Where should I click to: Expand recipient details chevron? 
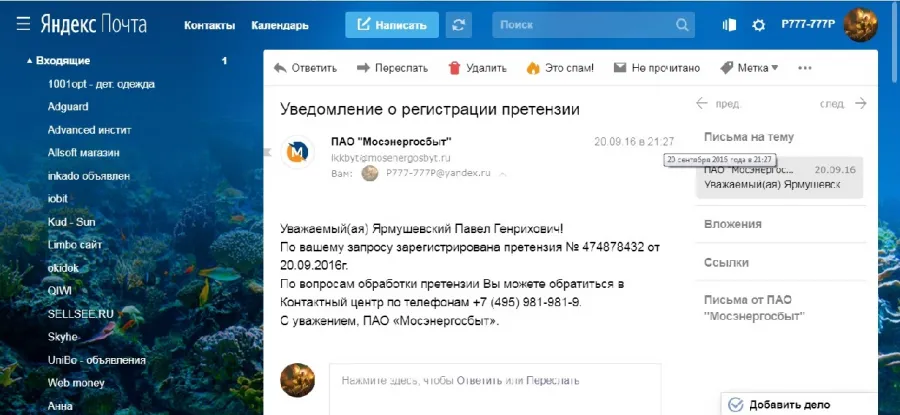[503, 173]
